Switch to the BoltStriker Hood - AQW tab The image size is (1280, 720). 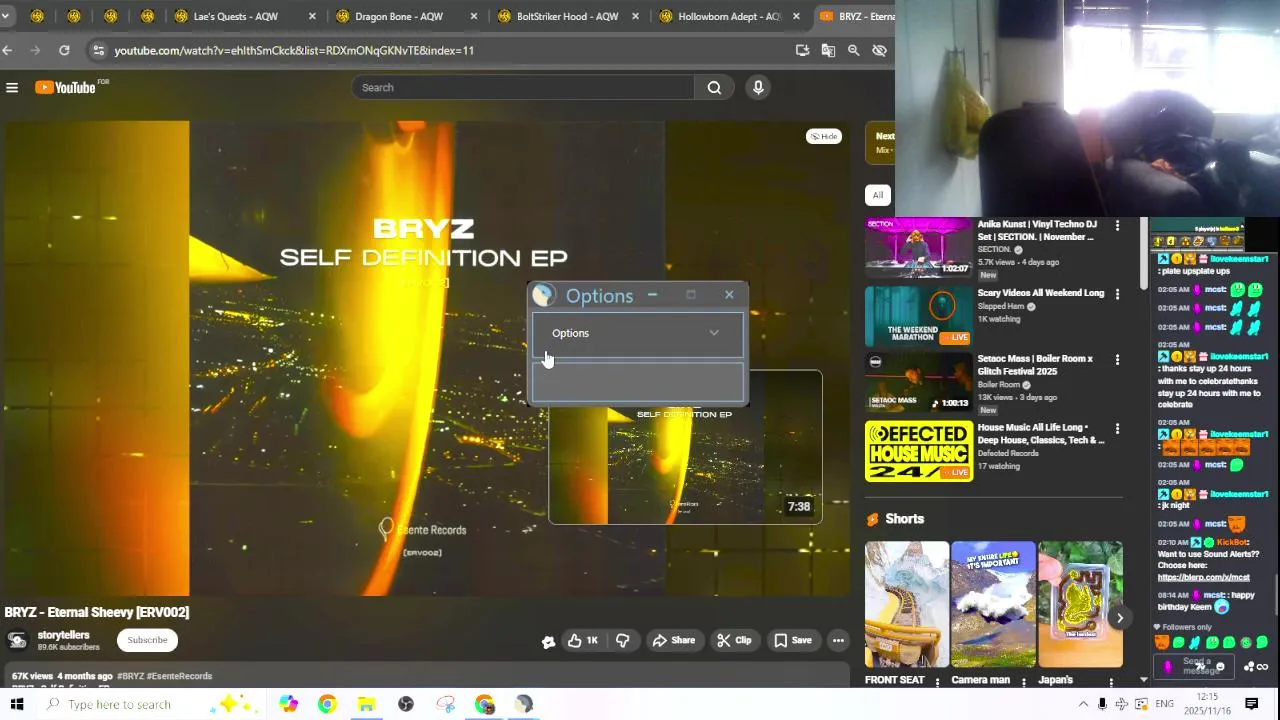tap(568, 16)
